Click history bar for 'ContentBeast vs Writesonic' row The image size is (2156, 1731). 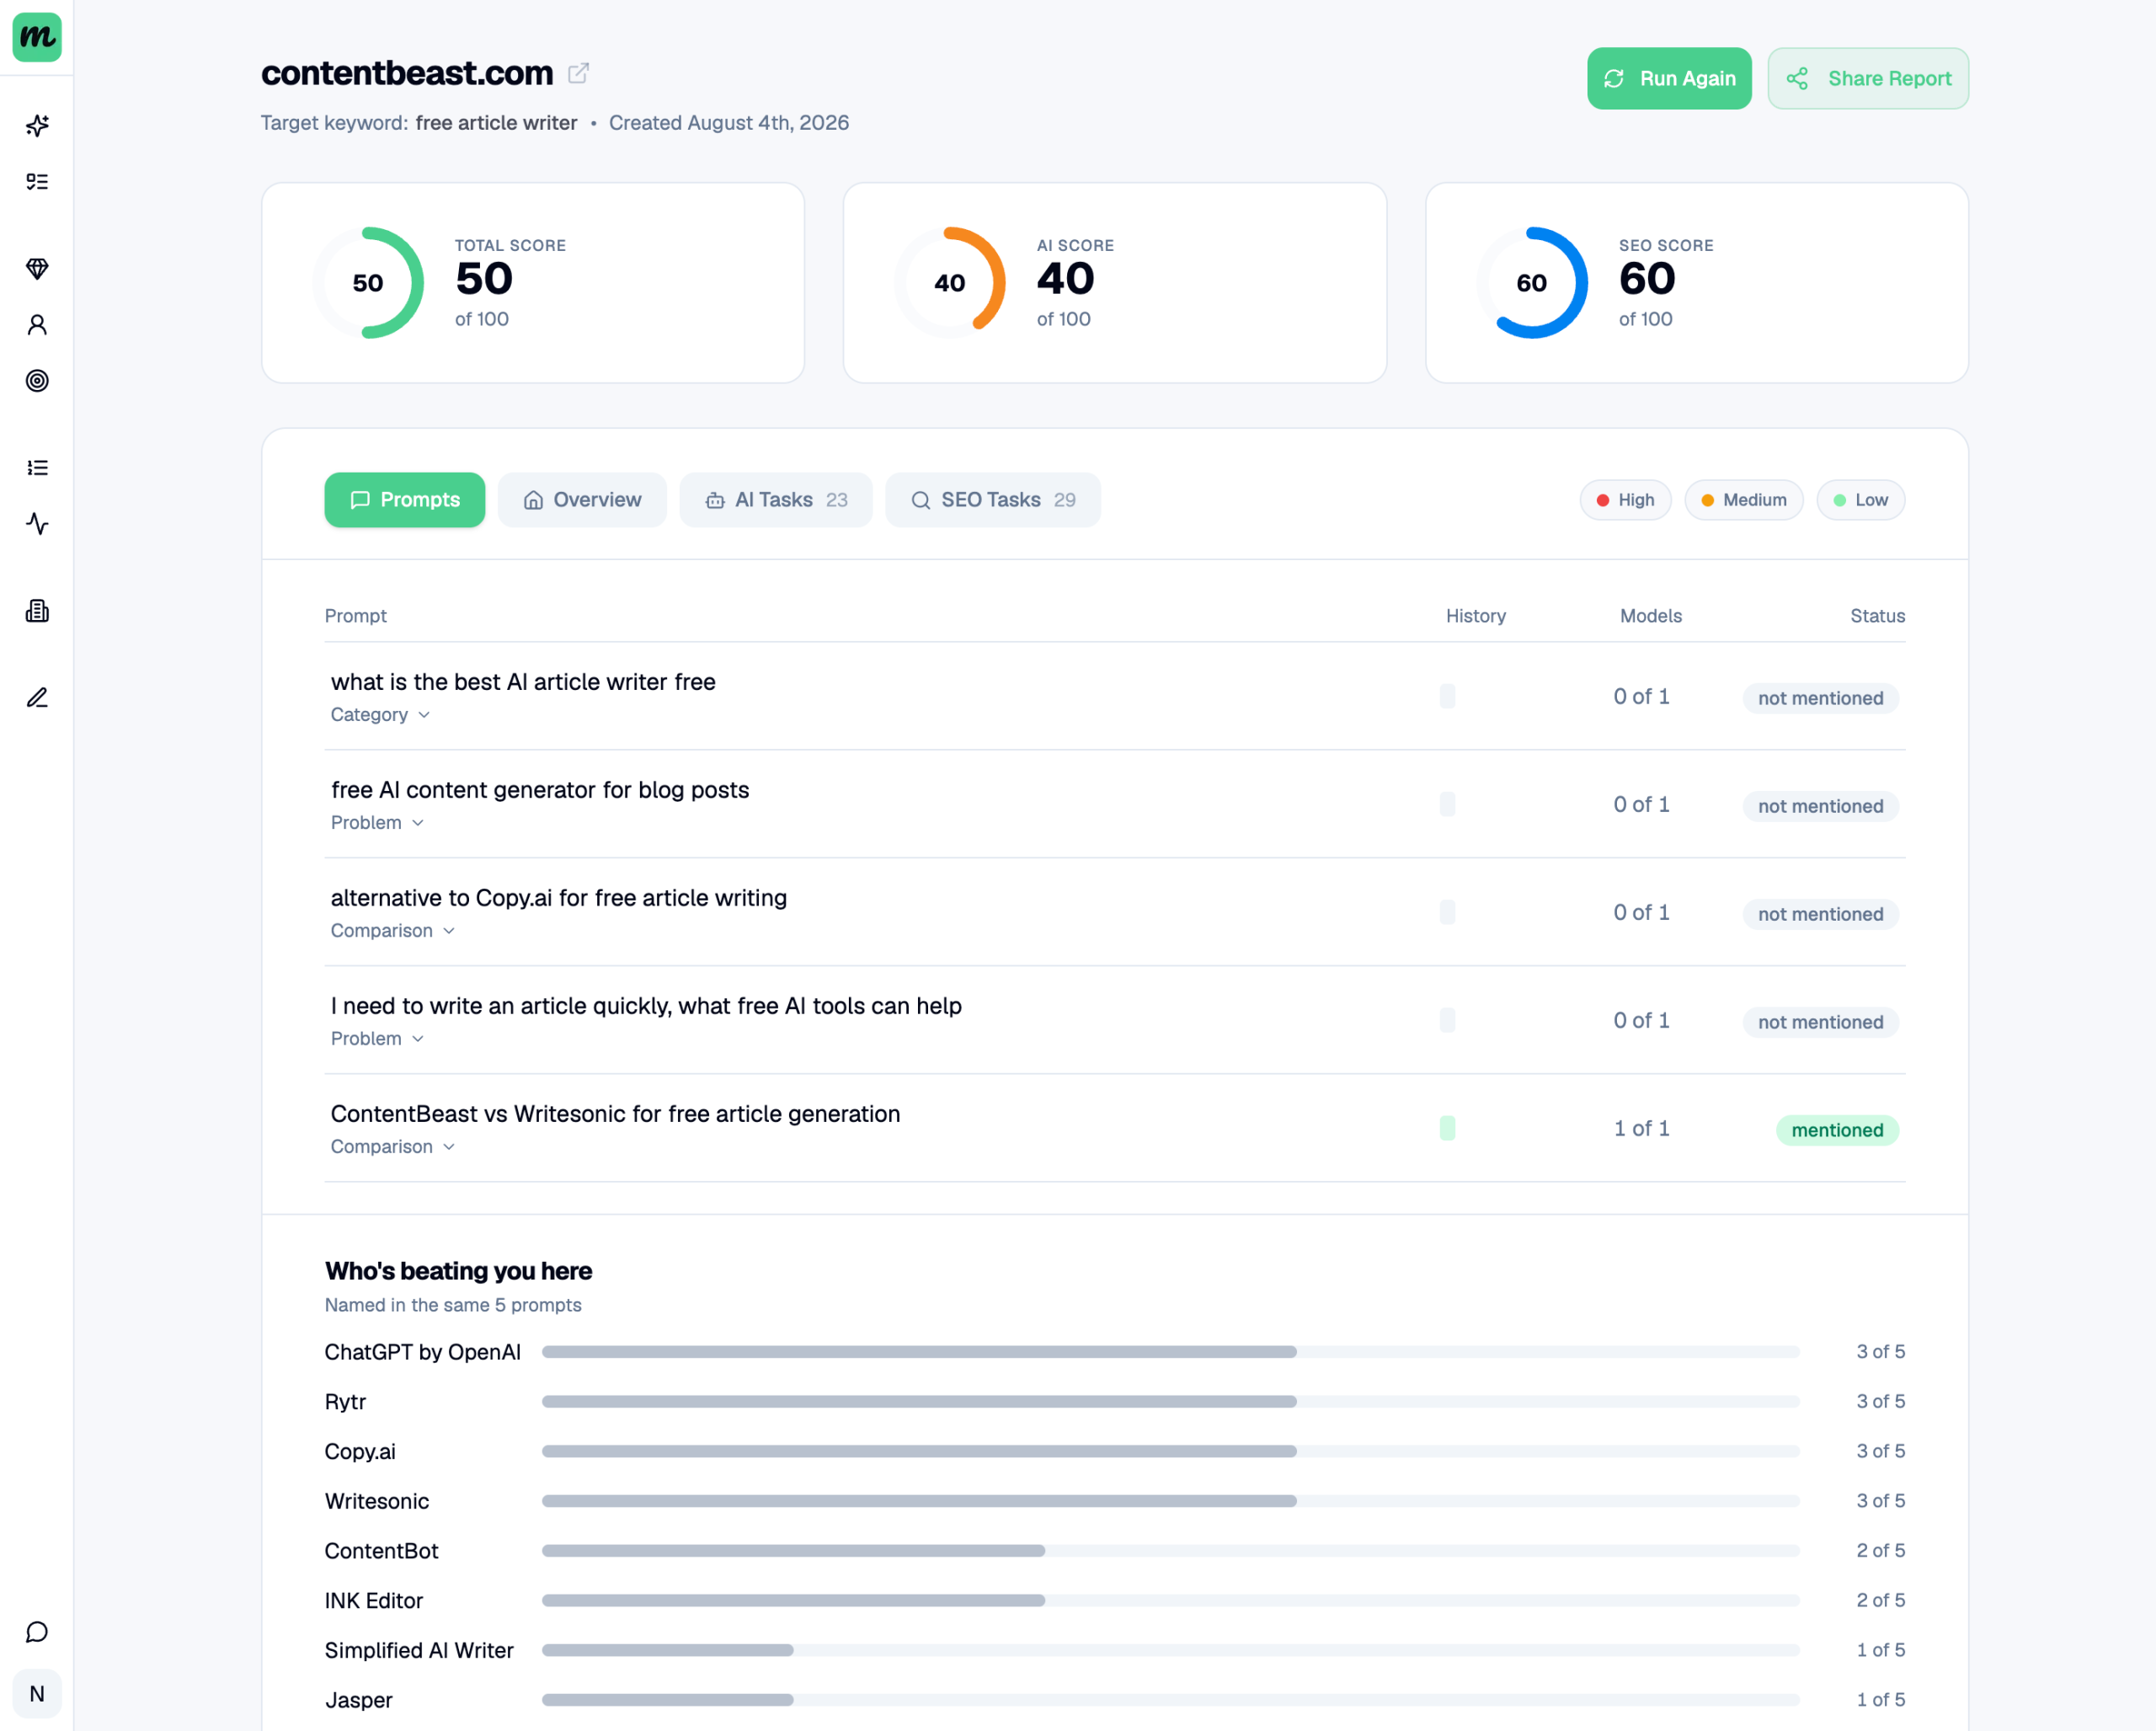coord(1447,1128)
